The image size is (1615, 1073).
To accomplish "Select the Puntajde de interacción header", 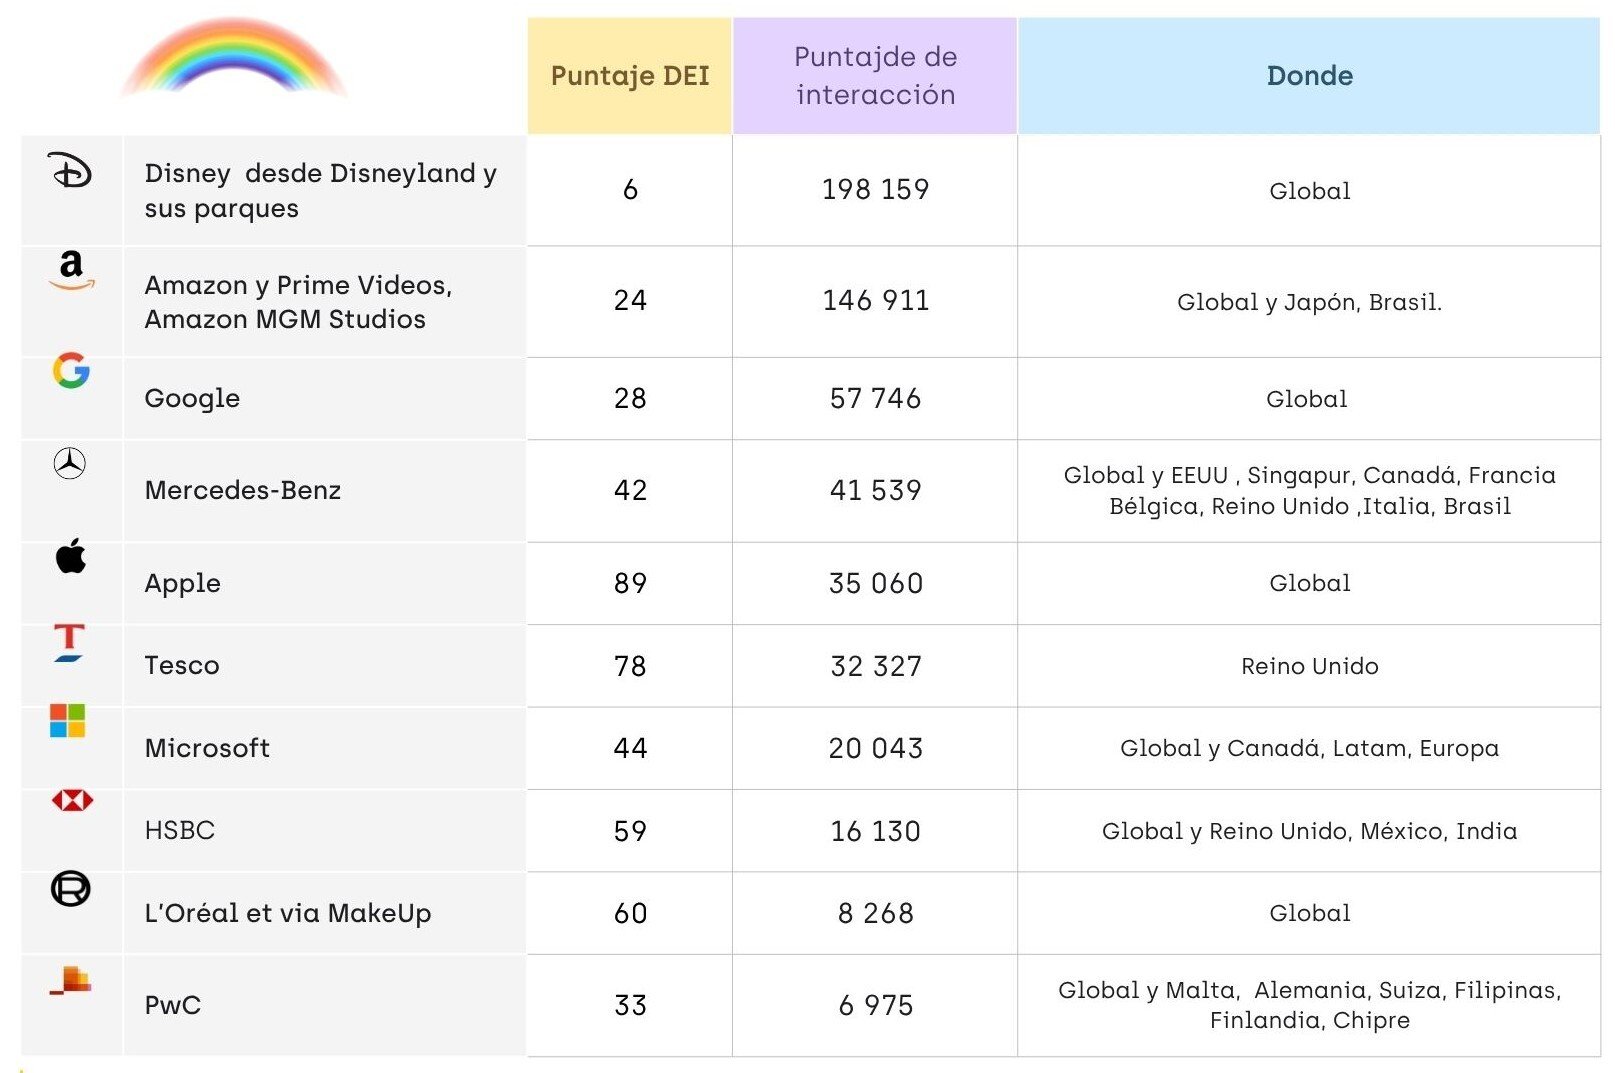I will tap(875, 76).
